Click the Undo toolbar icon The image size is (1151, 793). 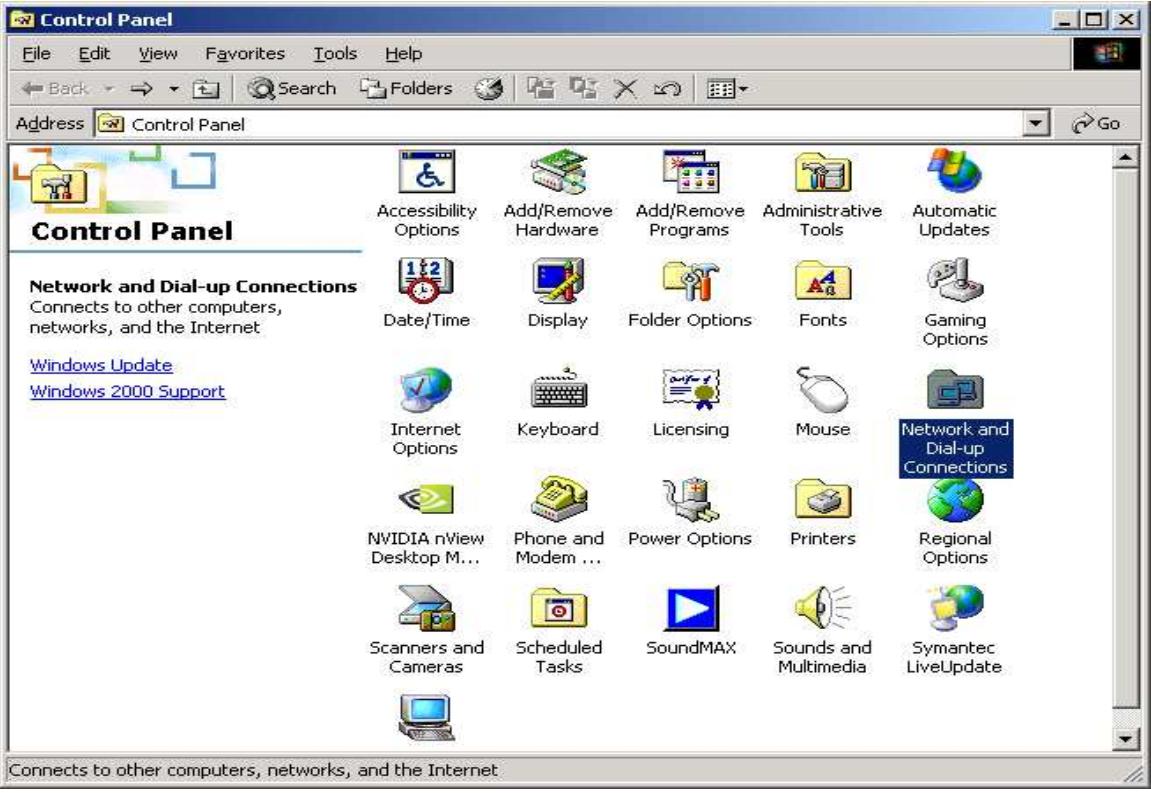(x=667, y=89)
